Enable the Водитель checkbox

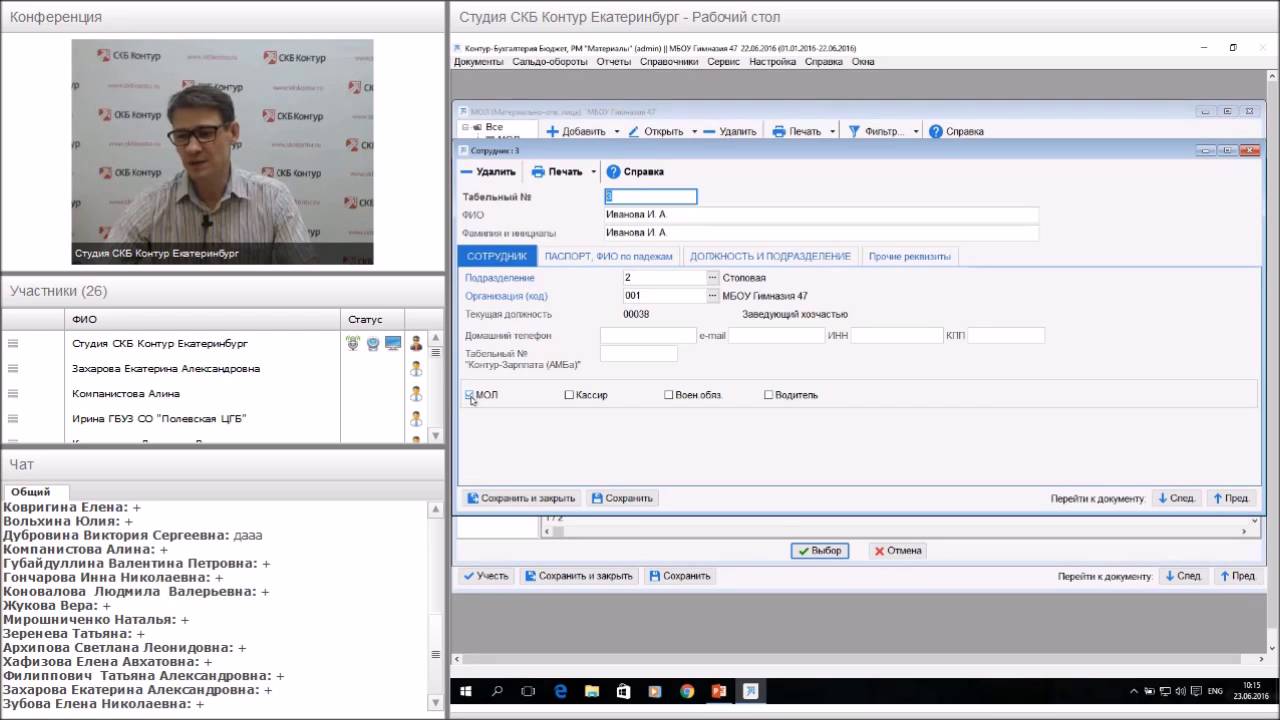pos(768,395)
